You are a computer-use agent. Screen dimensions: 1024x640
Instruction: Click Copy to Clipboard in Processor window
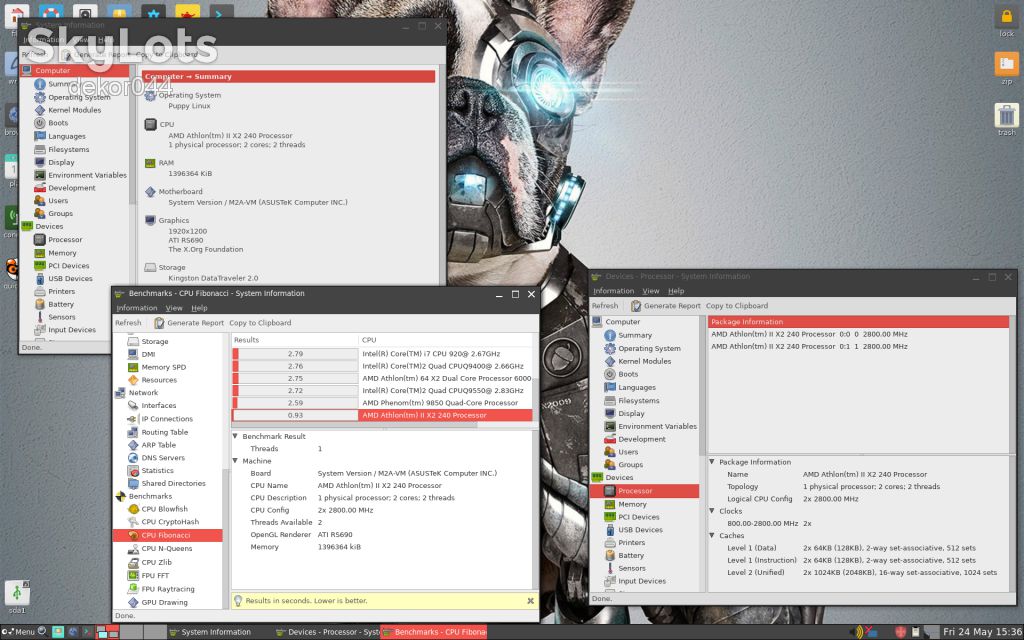737,306
